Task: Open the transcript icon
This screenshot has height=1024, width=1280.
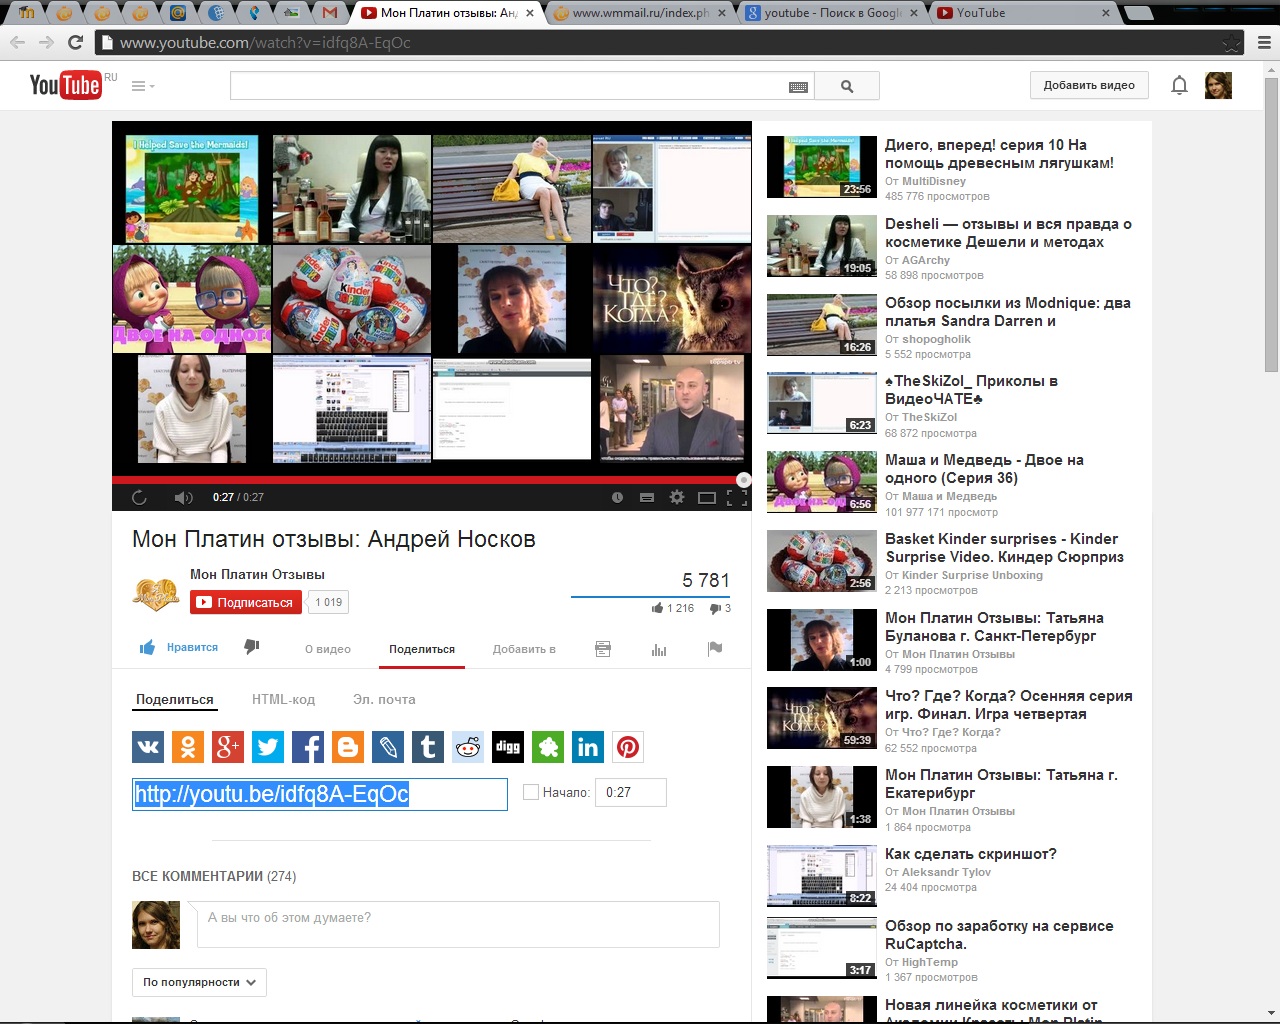Action: pyautogui.click(x=603, y=649)
